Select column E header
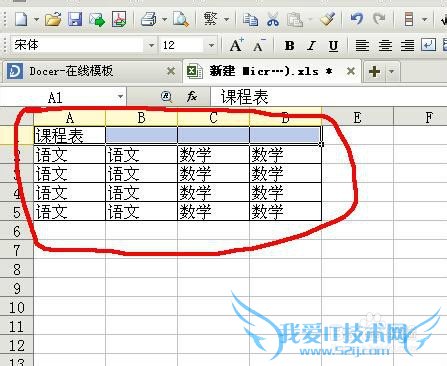Viewport: 447px width, 366px height. point(357,117)
